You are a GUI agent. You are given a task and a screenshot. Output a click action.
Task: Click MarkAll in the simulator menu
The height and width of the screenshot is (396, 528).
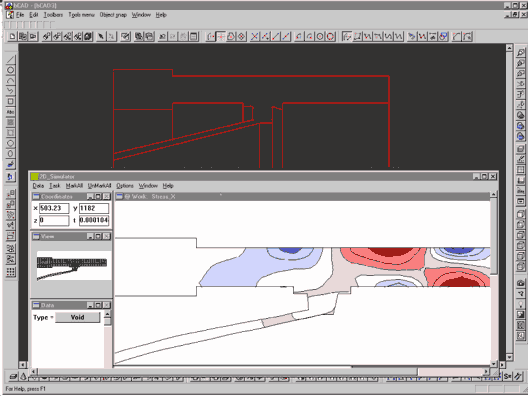[x=74, y=186]
